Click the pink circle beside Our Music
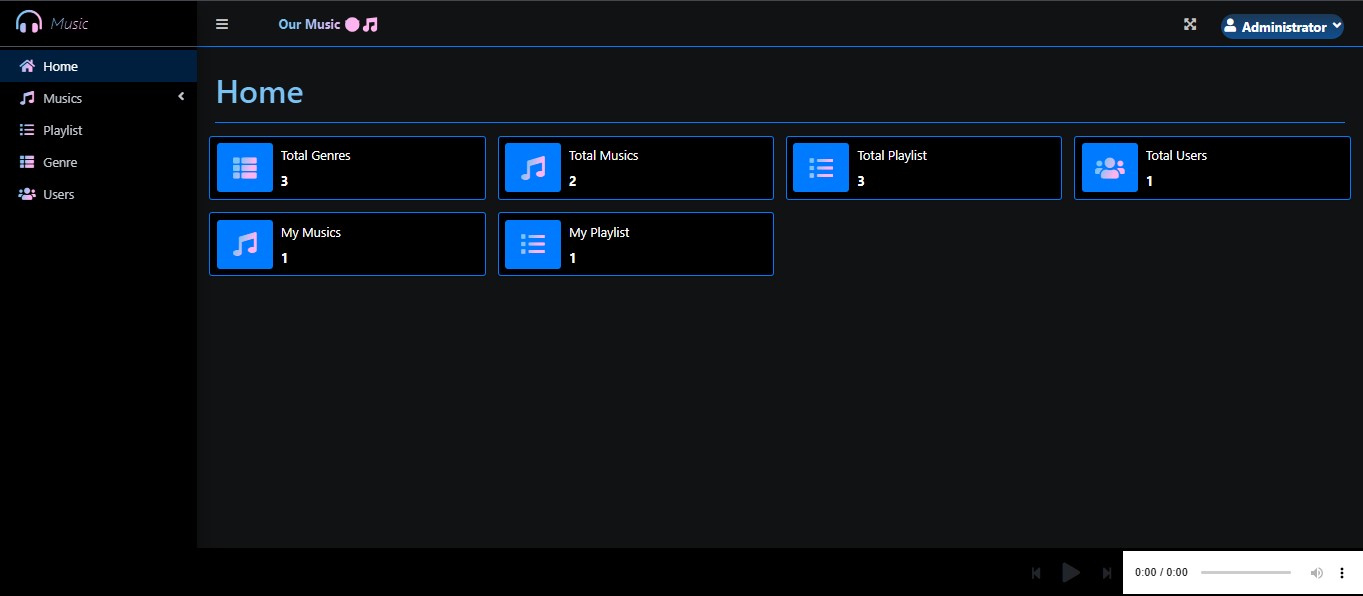Screen dimensions: 1363x596 point(352,24)
